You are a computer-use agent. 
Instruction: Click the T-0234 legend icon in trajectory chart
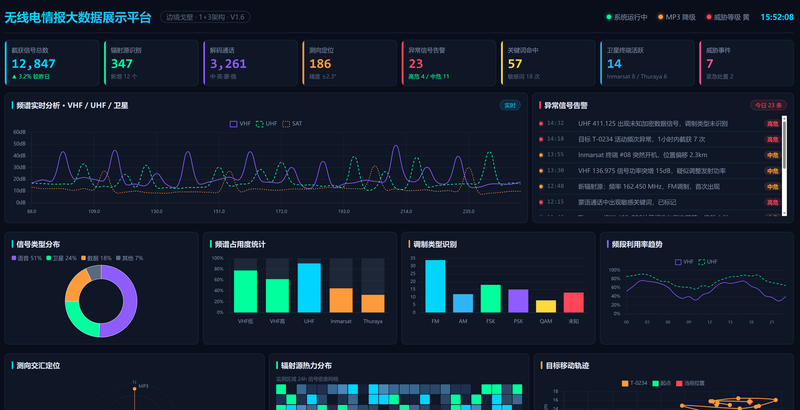[x=625, y=383]
